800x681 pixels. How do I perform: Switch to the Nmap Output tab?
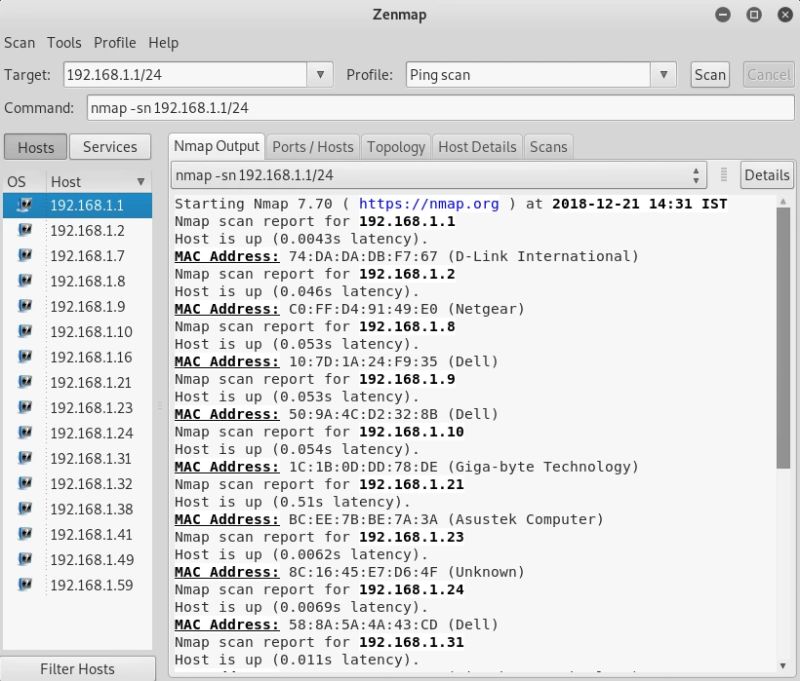click(x=216, y=146)
